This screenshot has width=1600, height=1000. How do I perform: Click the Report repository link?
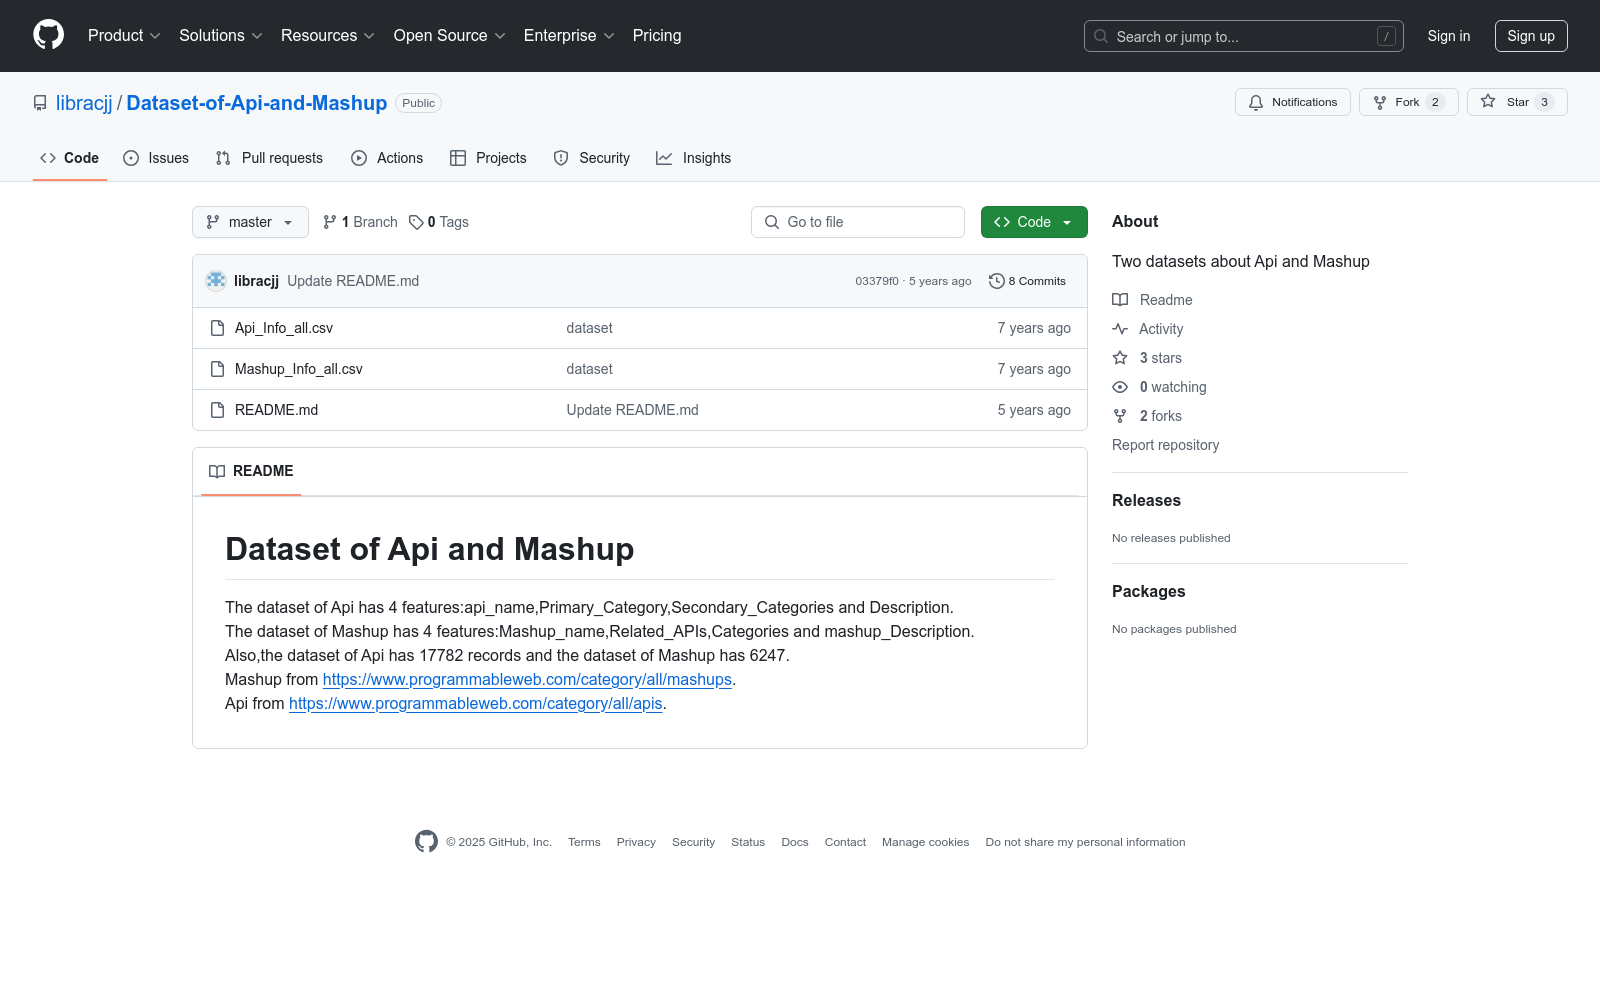(1166, 445)
